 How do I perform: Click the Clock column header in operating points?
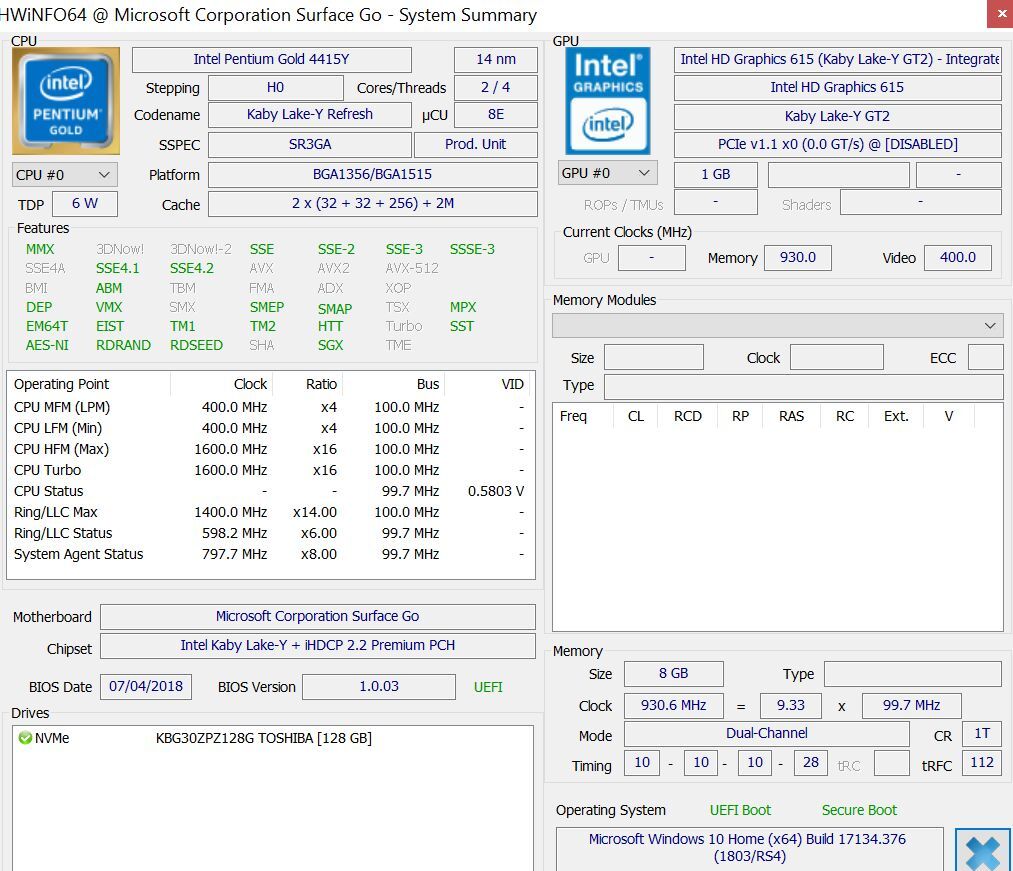pyautogui.click(x=250, y=384)
